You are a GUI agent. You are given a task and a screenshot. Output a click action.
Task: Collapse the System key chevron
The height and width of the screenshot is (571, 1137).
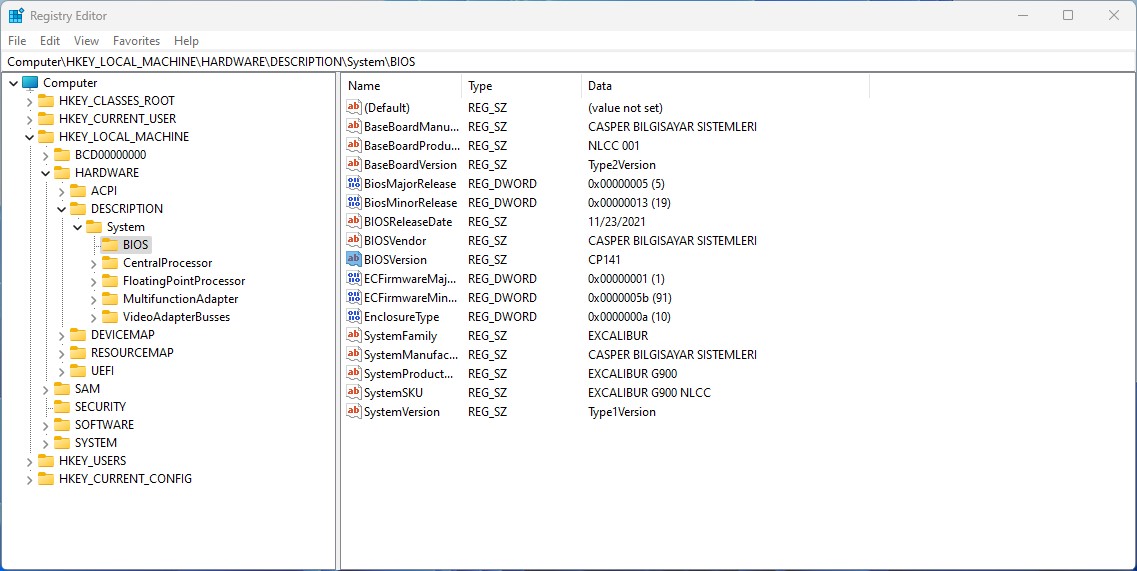pyautogui.click(x=78, y=227)
